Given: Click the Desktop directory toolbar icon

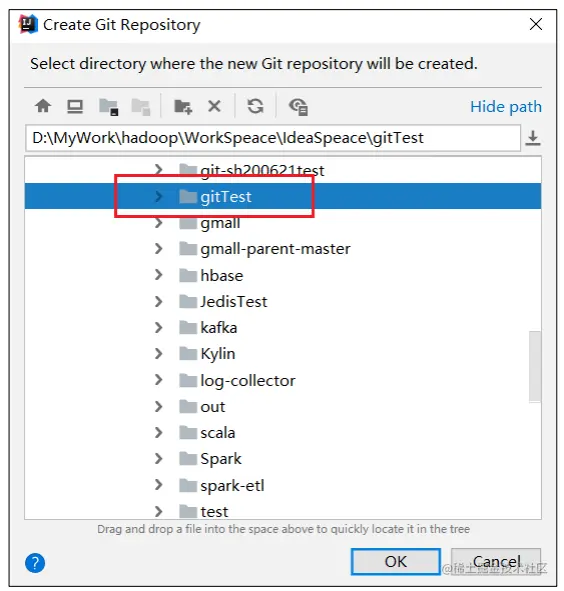Looking at the screenshot, I should pyautogui.click(x=75, y=107).
